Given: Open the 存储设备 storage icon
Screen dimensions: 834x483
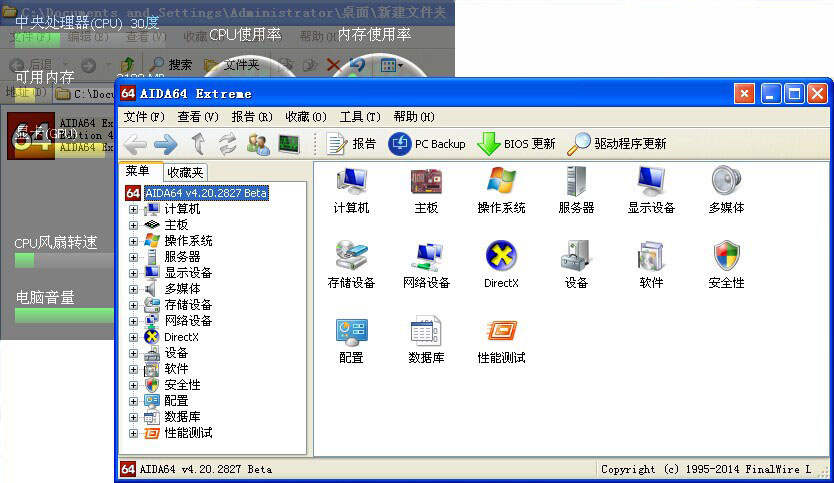Looking at the screenshot, I should pos(351,265).
